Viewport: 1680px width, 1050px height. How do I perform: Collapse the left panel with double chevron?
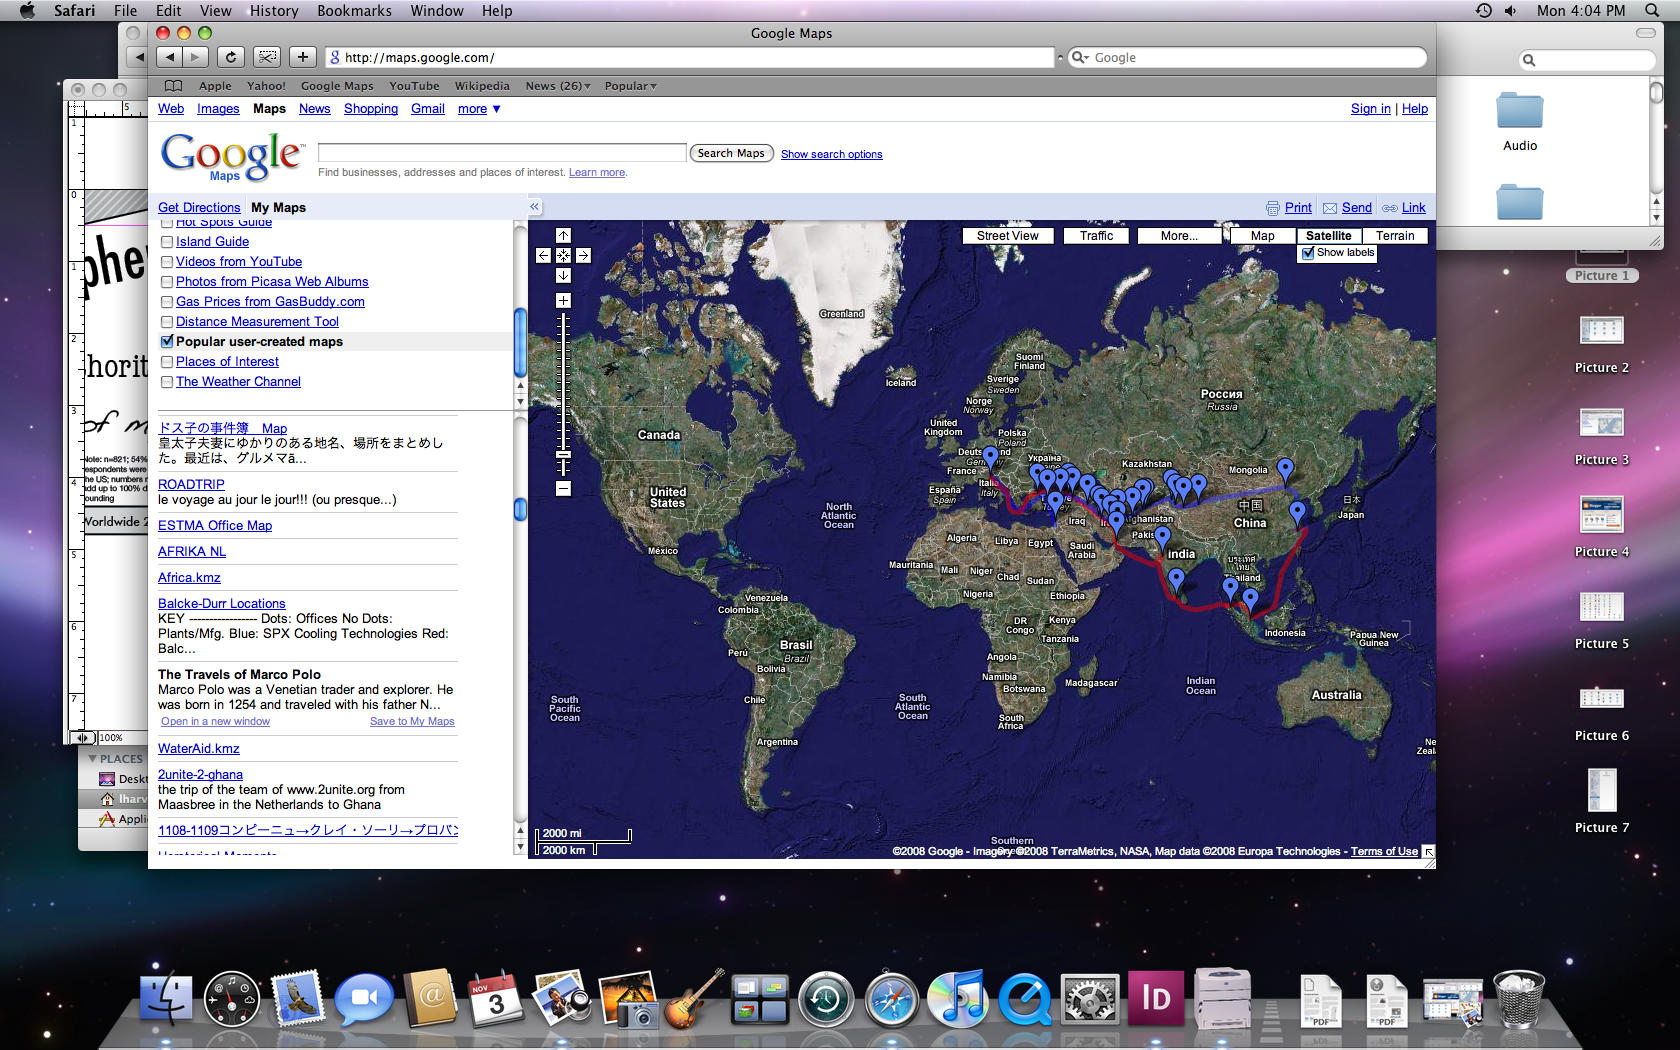tap(534, 207)
